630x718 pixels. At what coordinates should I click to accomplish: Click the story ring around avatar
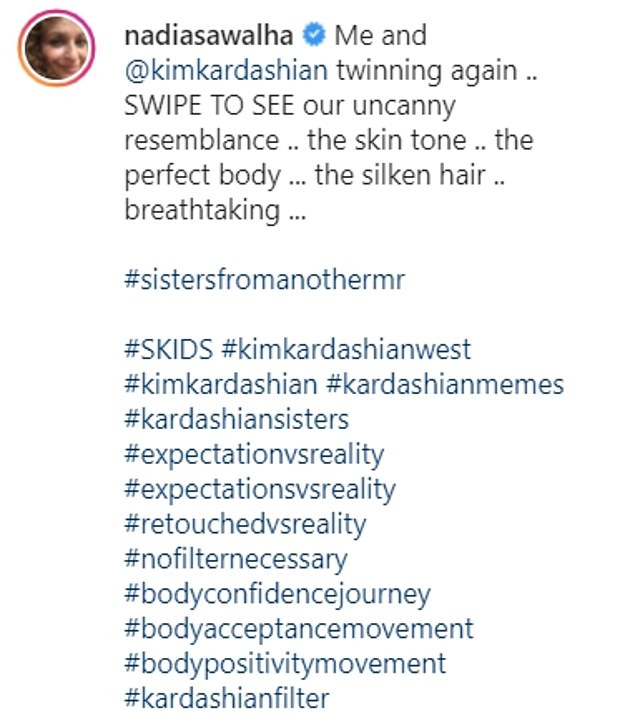[x=56, y=48]
